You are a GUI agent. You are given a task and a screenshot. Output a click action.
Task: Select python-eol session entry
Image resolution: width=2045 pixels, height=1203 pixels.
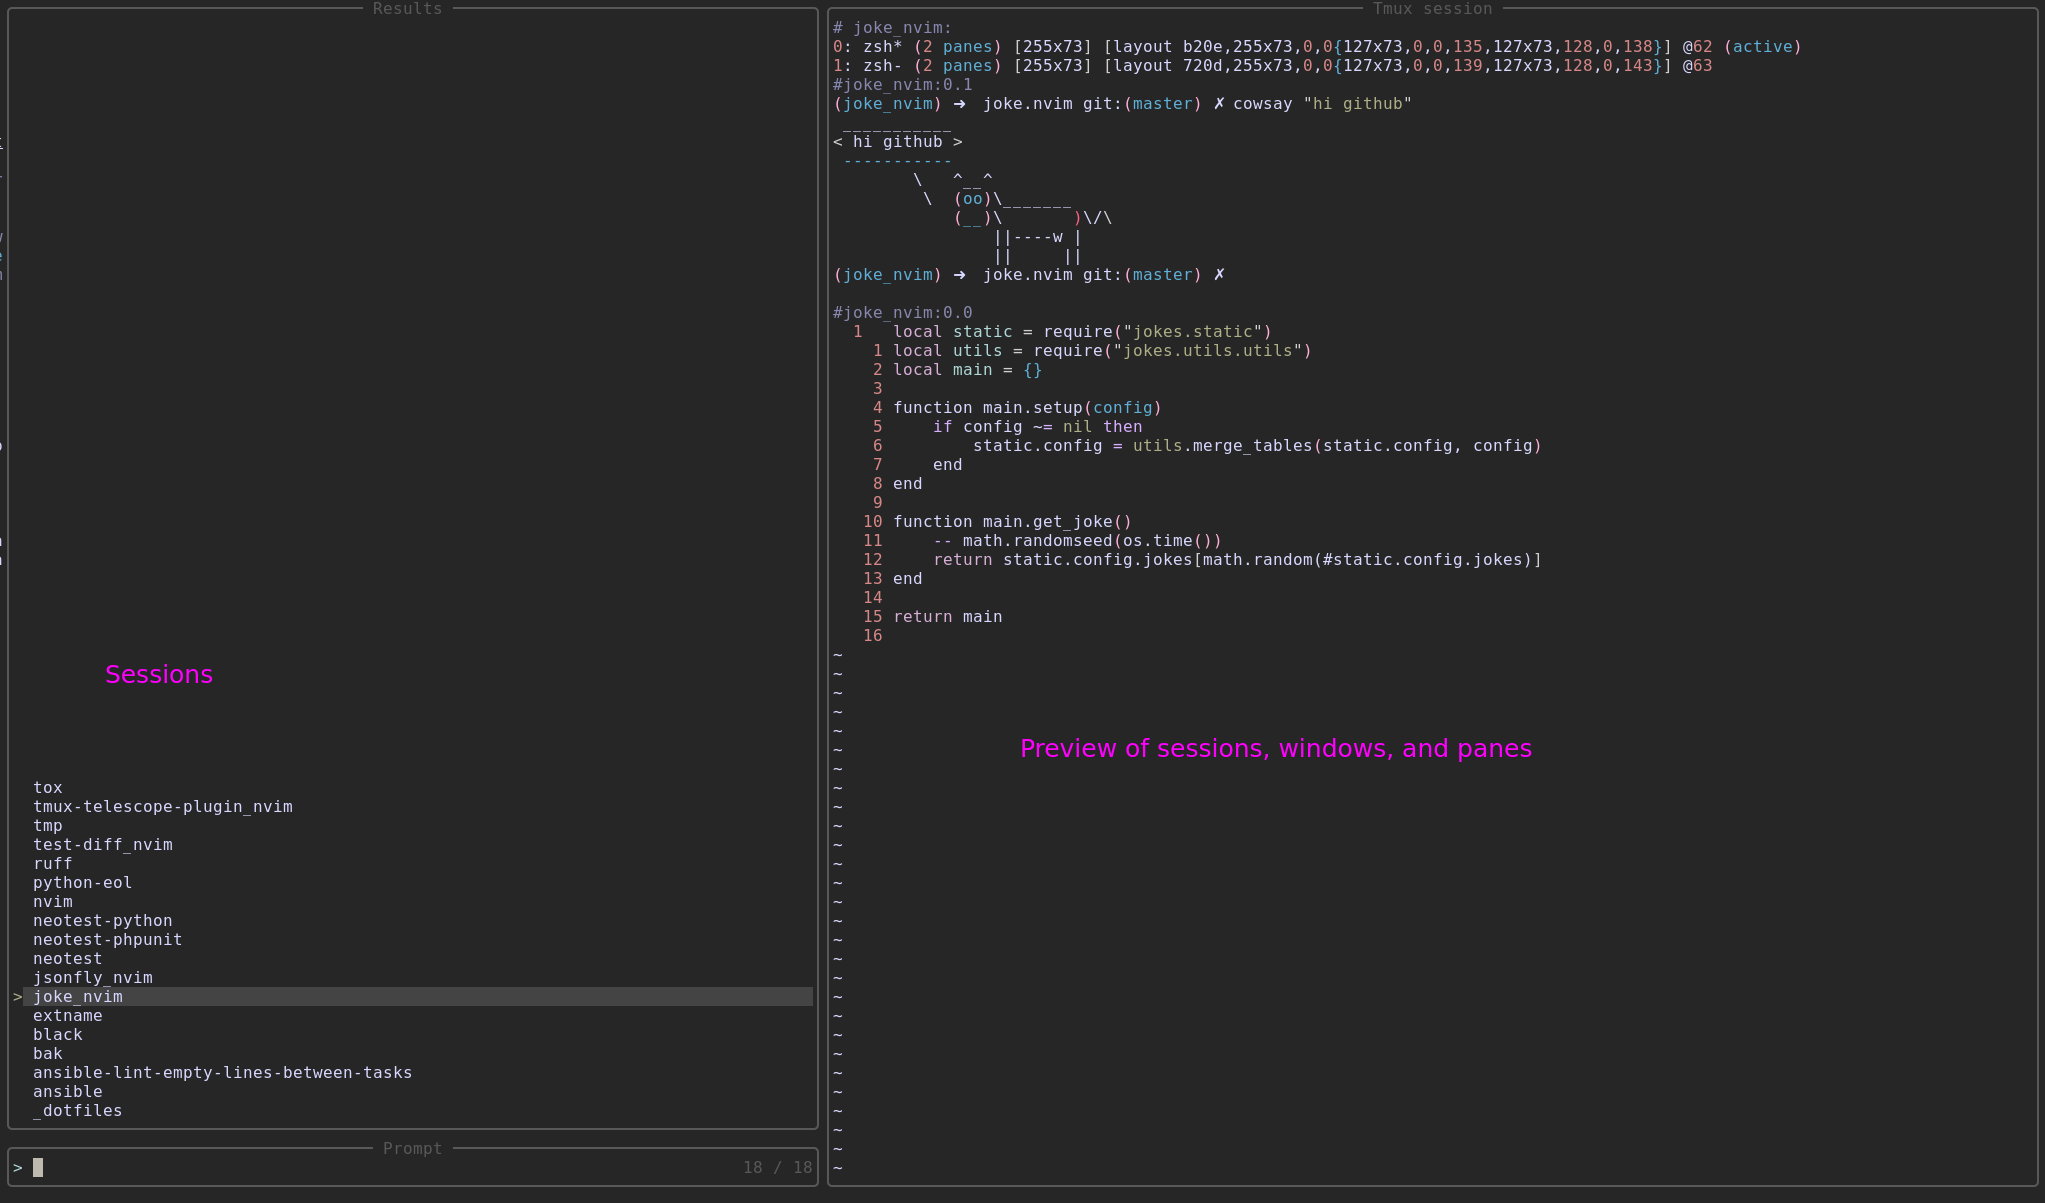point(82,883)
